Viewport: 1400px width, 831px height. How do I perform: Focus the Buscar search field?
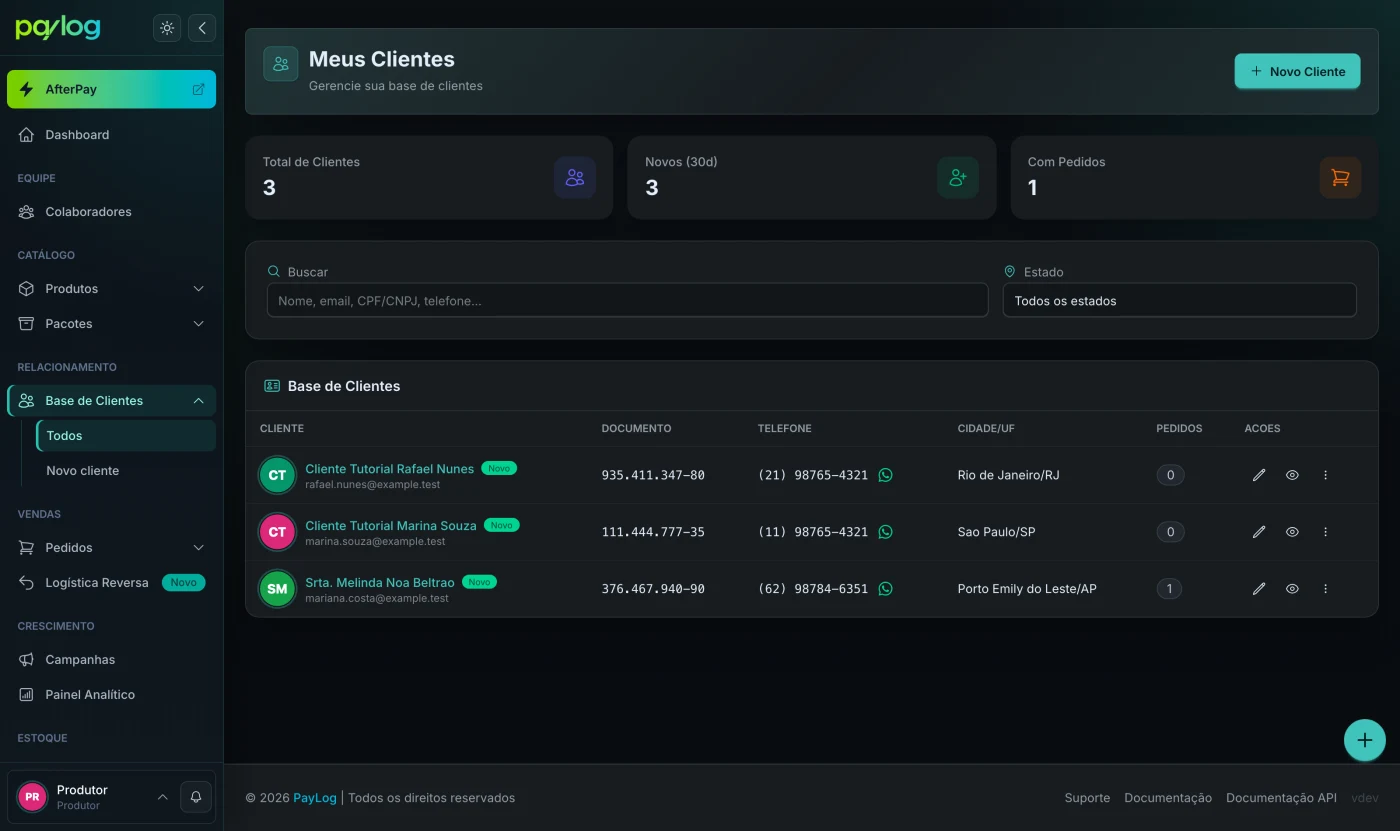(627, 301)
